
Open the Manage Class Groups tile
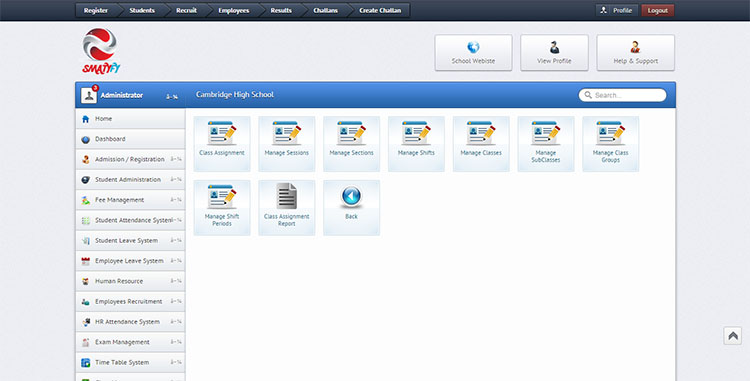click(x=610, y=143)
